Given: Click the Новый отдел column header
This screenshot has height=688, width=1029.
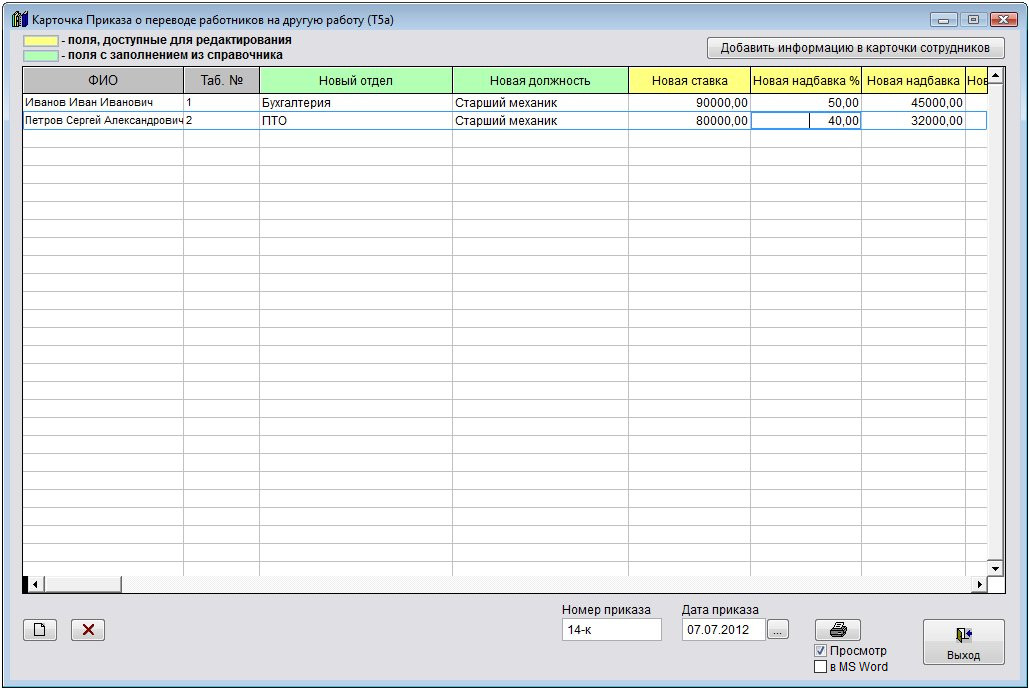Looking at the screenshot, I should [x=355, y=81].
